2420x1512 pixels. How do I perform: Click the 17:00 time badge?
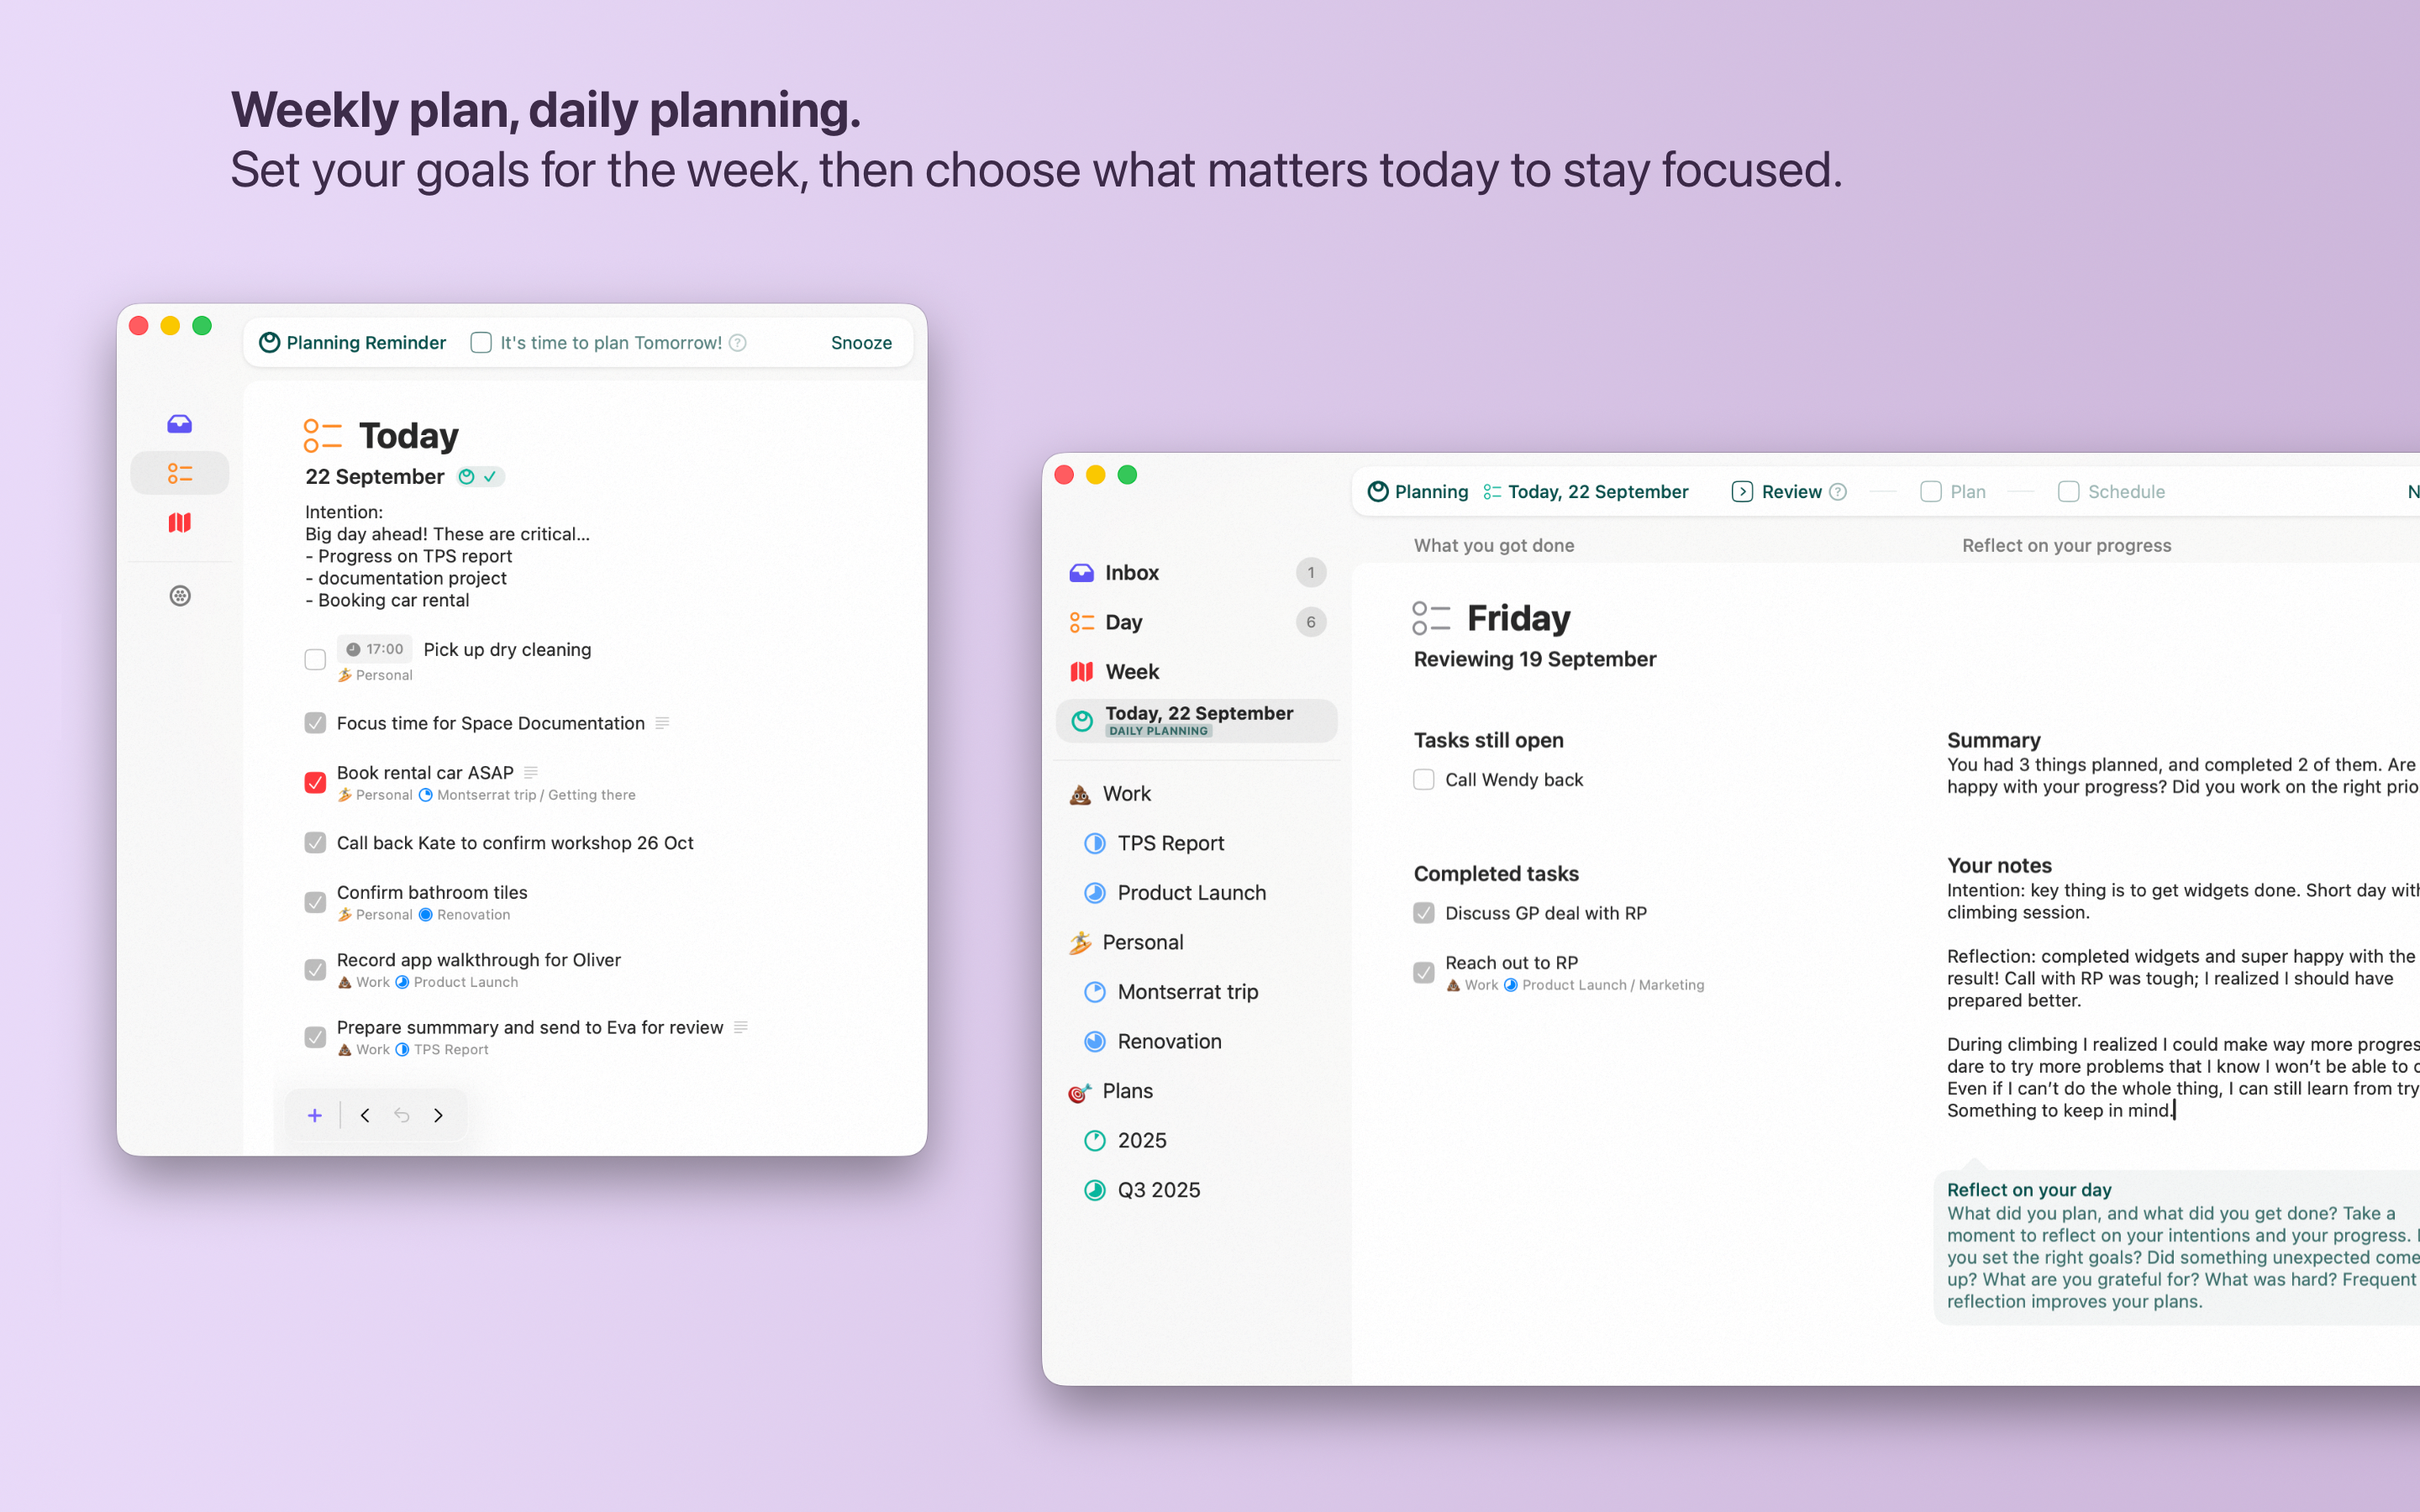pyautogui.click(x=375, y=649)
